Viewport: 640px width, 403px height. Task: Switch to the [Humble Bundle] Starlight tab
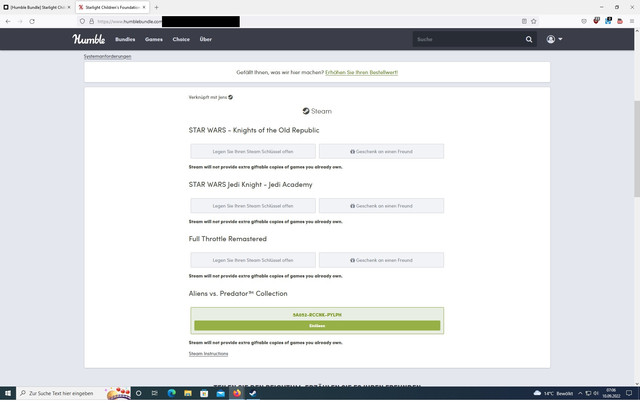37,7
